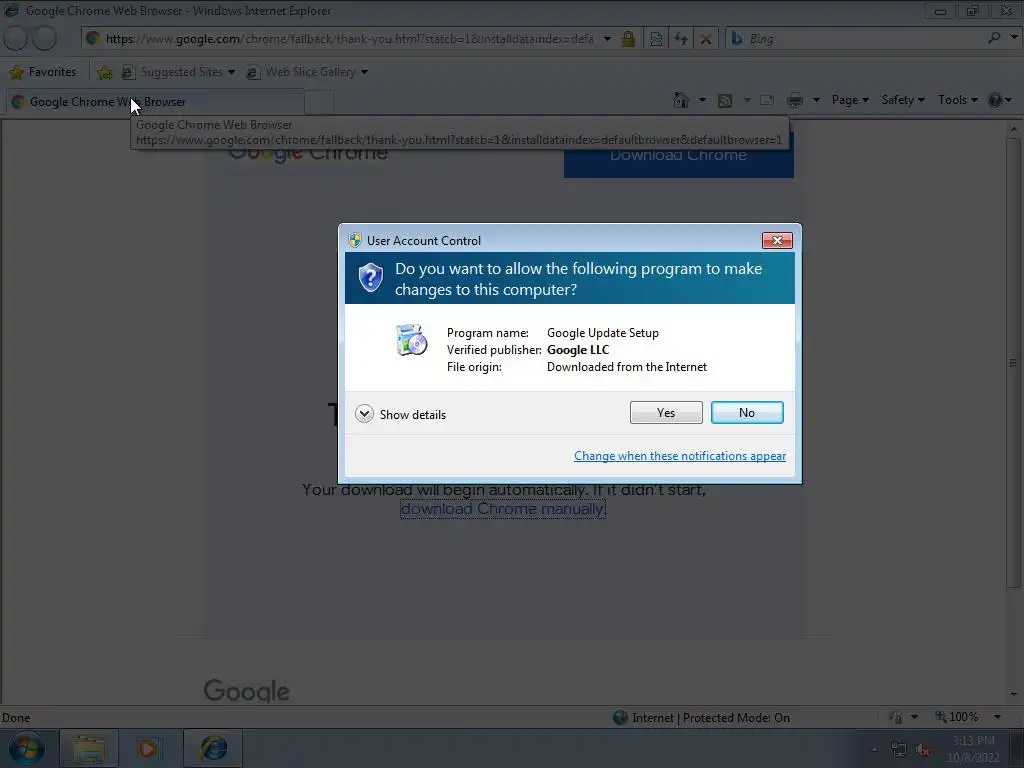
Task: Open the Tools menu
Action: [957, 100]
